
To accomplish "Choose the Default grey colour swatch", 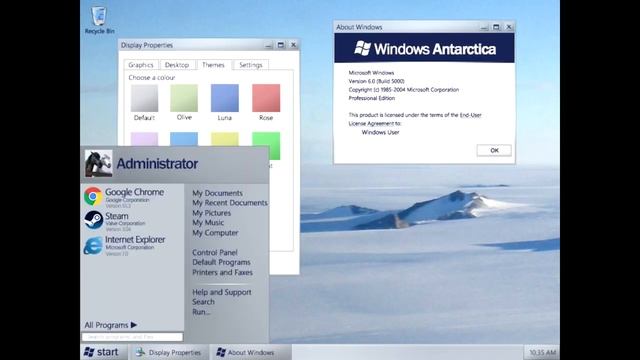I will pos(144,98).
